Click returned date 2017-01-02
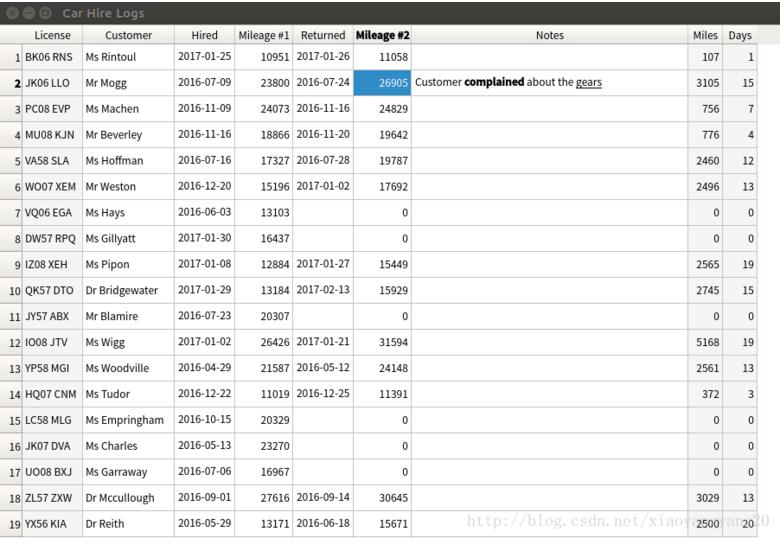The height and width of the screenshot is (544, 780). (x=323, y=186)
